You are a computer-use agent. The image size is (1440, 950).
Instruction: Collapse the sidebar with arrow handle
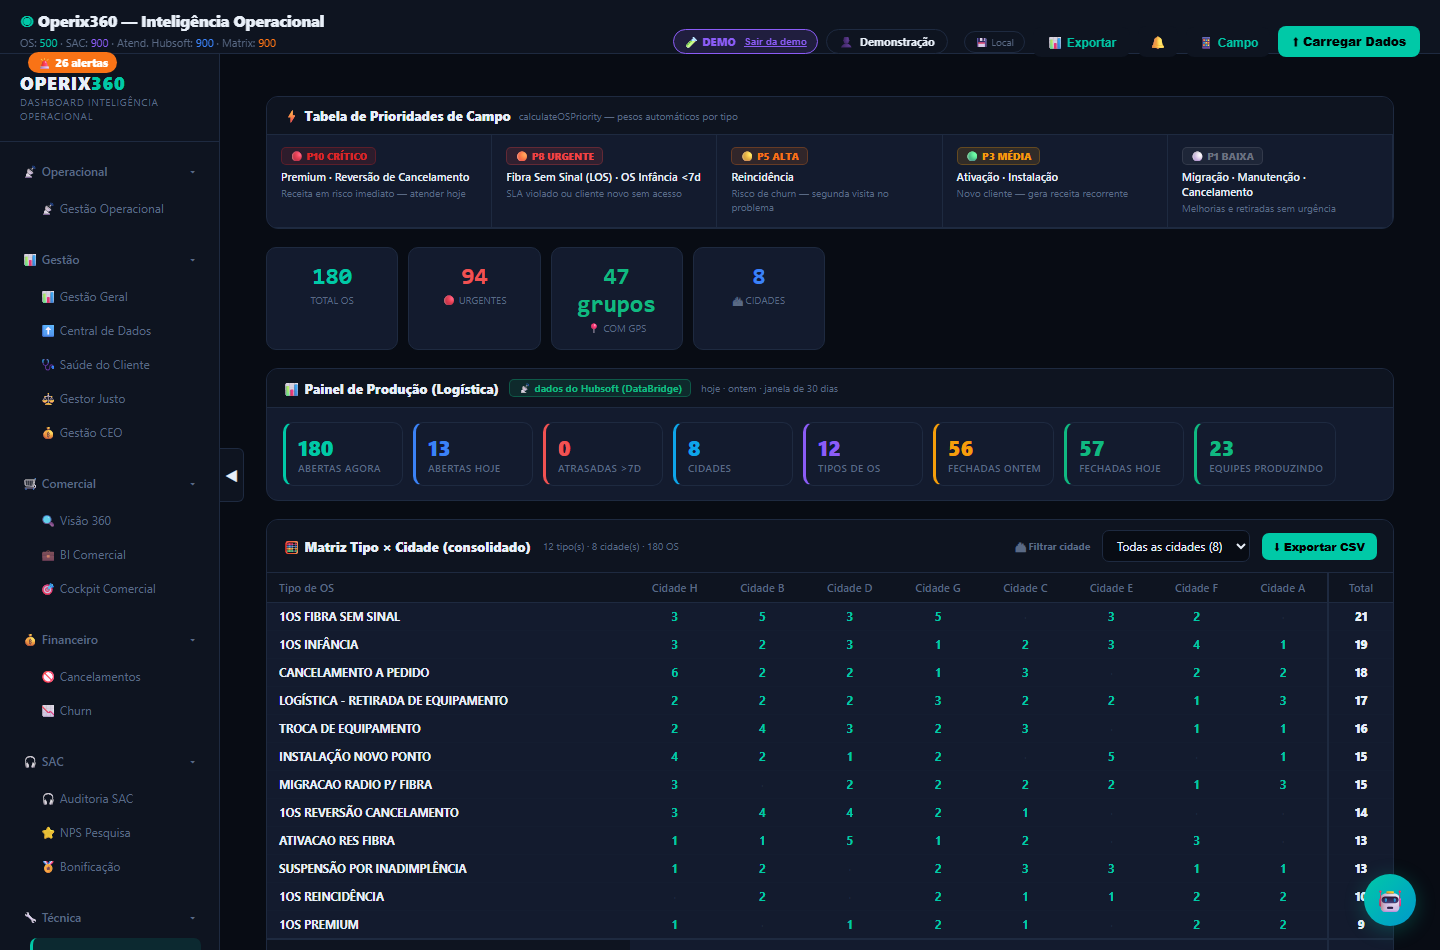click(232, 475)
